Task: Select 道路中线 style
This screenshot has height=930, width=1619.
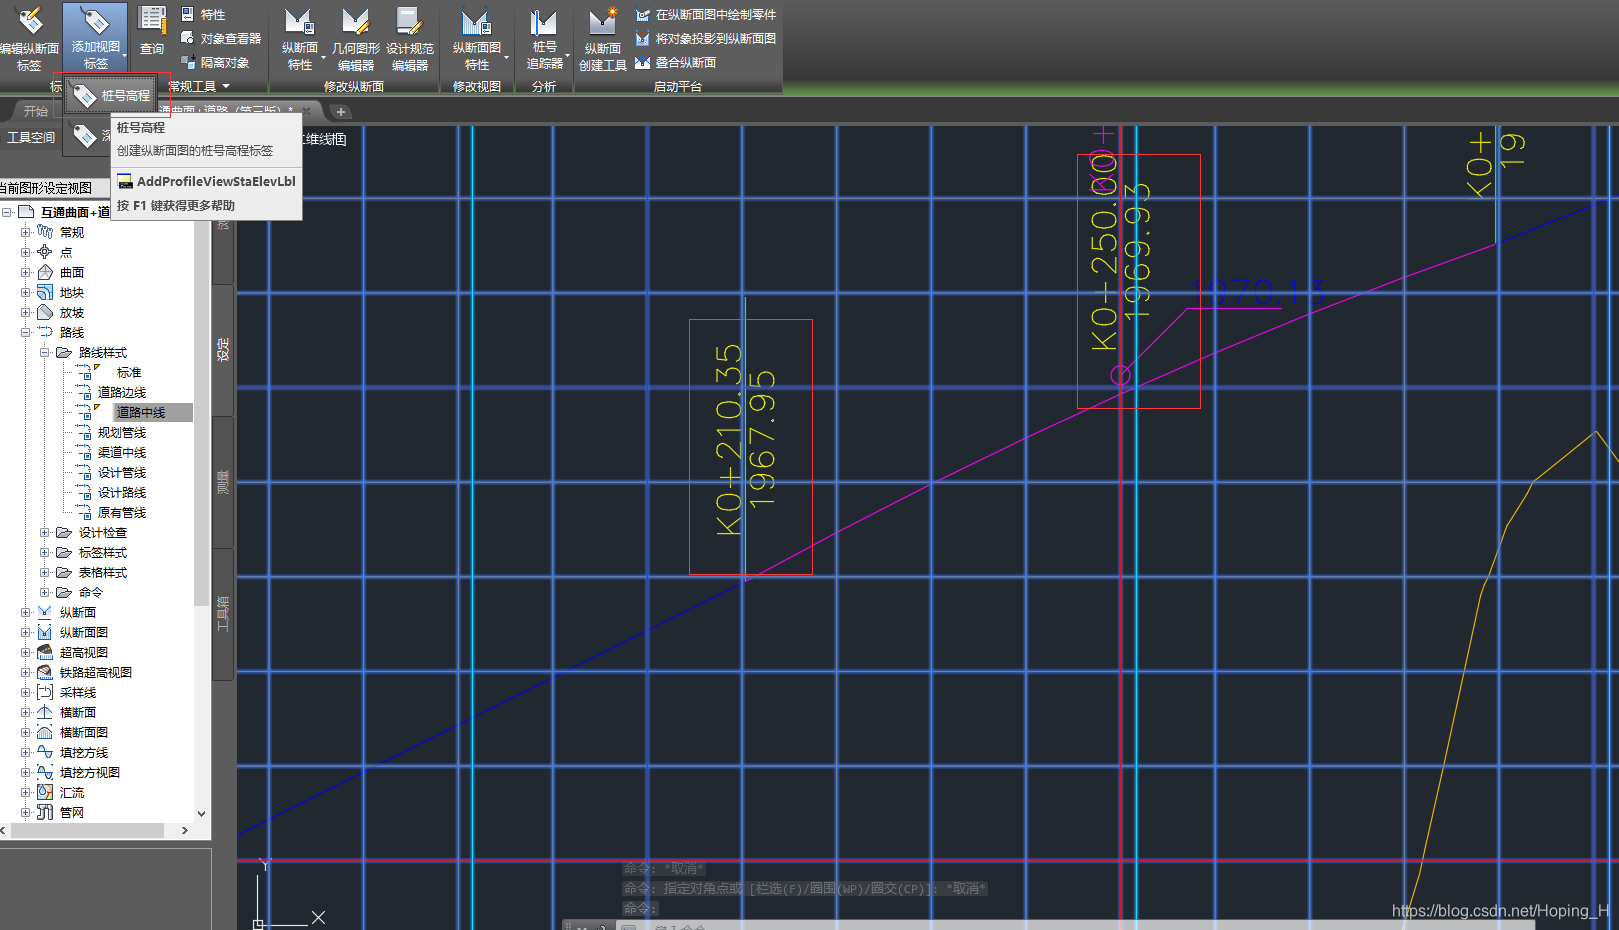Action: coord(141,412)
